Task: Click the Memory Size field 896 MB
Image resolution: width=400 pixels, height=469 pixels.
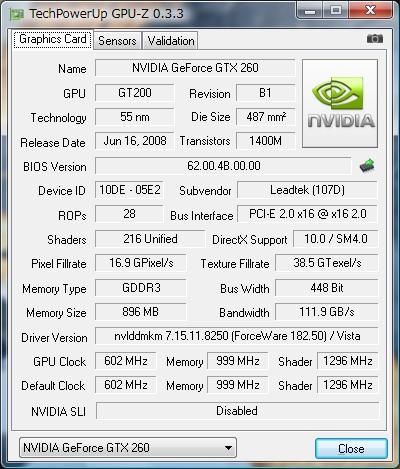Action: point(141,312)
